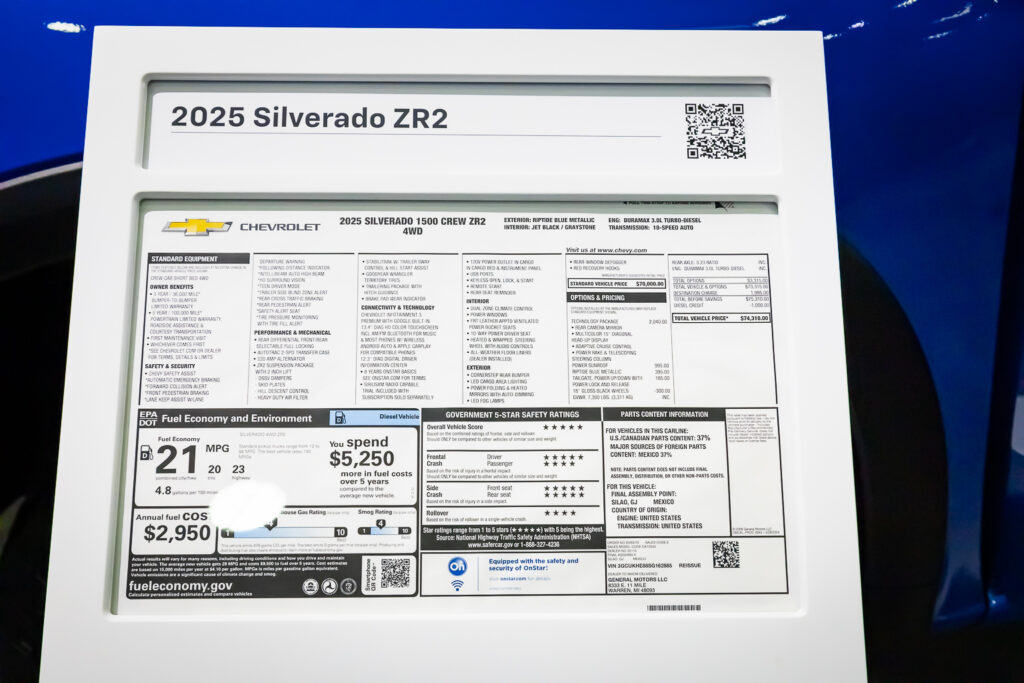The height and width of the screenshot is (683, 1024).
Task: Click the blue OnStar logo
Action: (457, 565)
